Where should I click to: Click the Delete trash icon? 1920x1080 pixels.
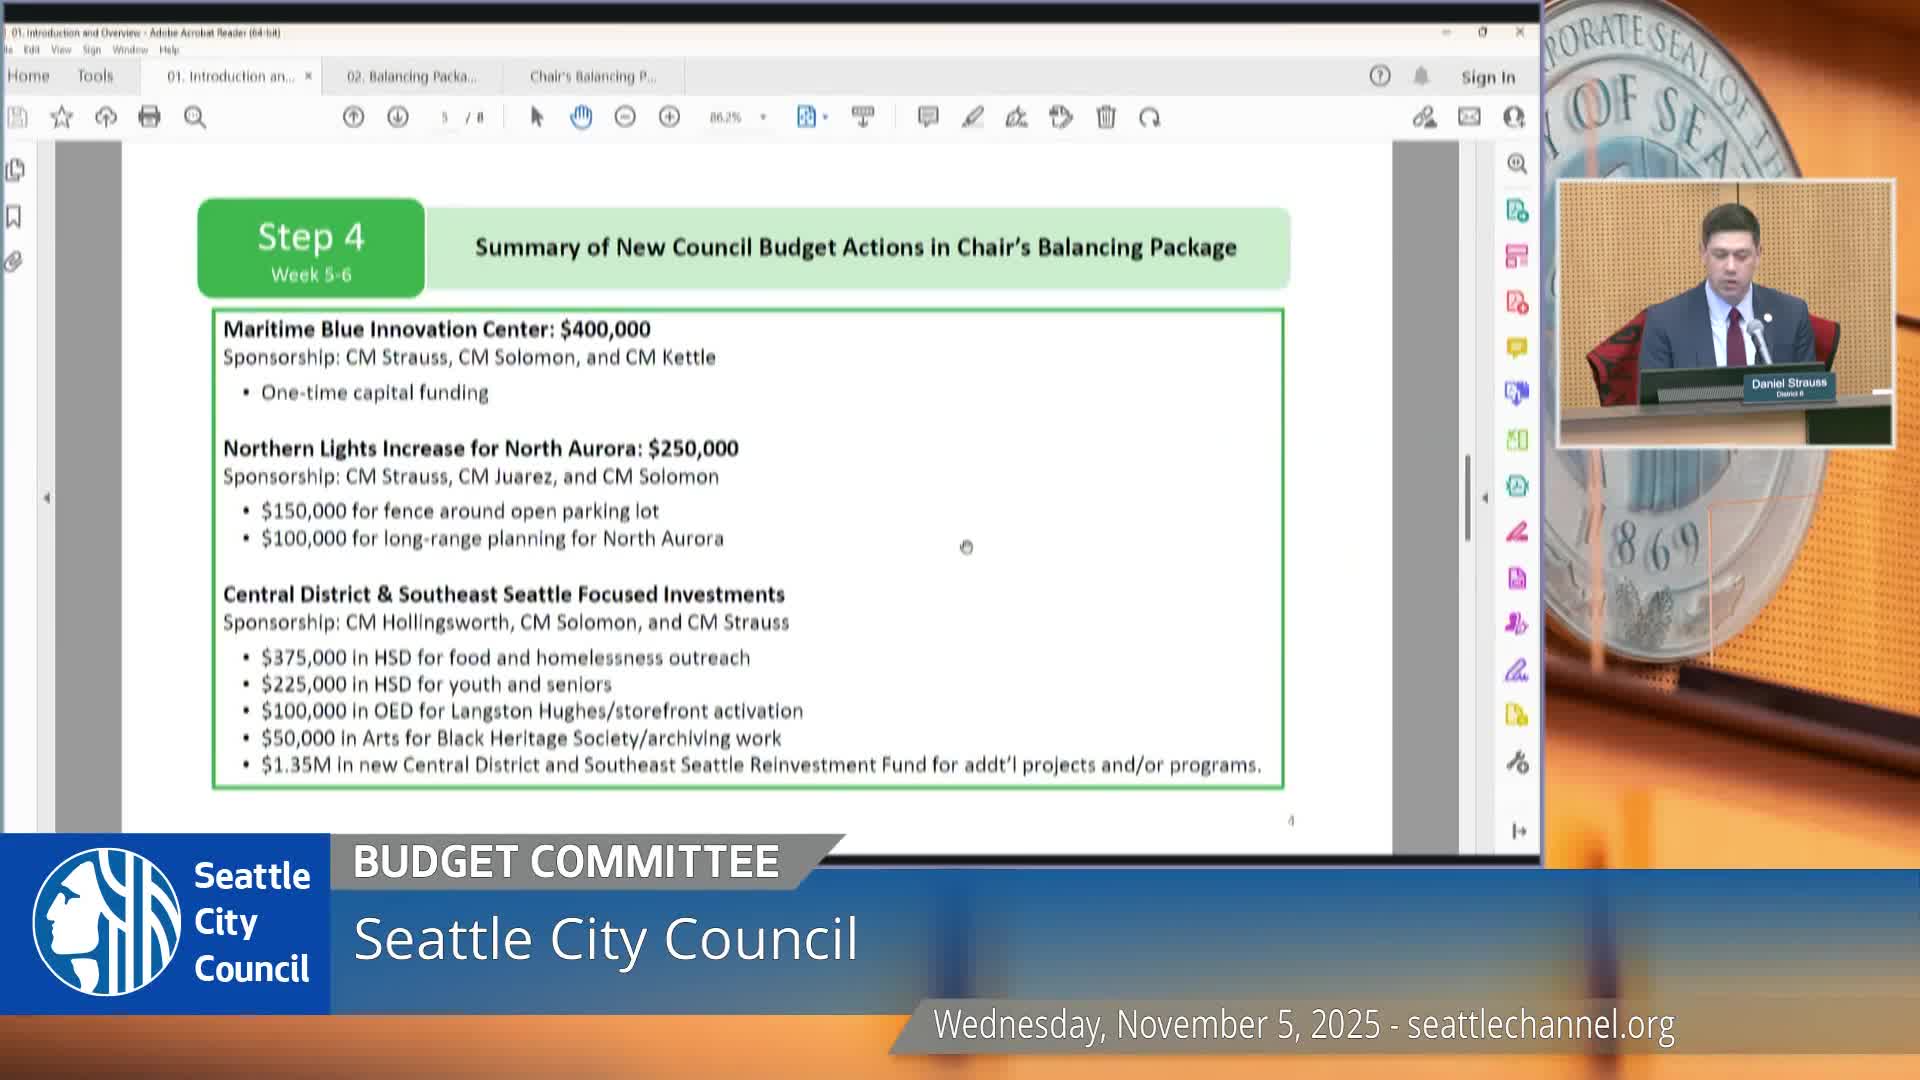click(x=1106, y=117)
